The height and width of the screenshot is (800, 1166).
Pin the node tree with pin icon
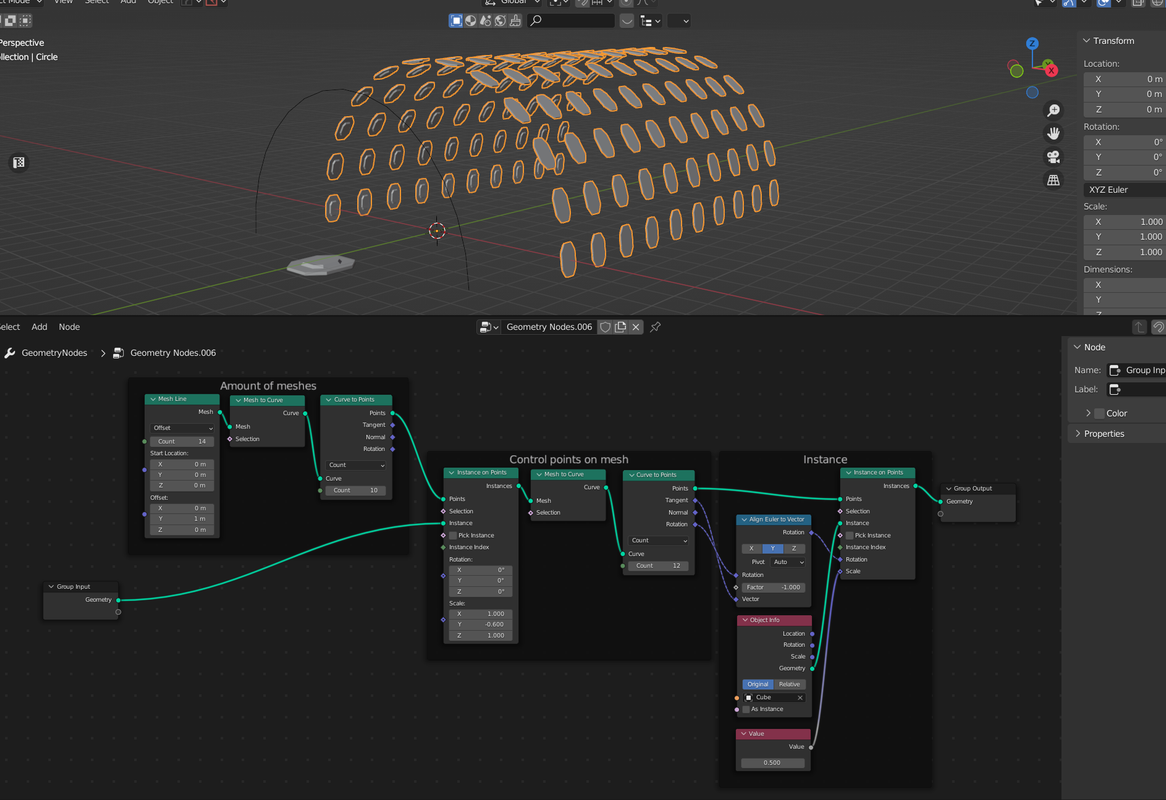[x=655, y=327]
